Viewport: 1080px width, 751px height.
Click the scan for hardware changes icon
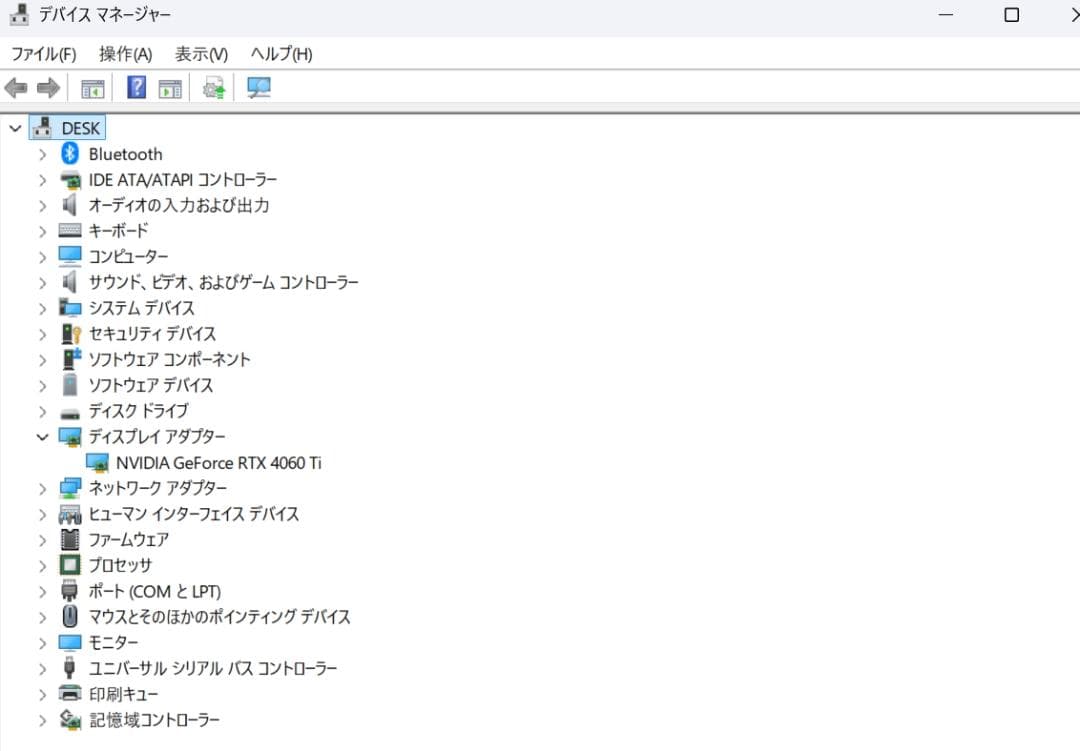click(259, 88)
